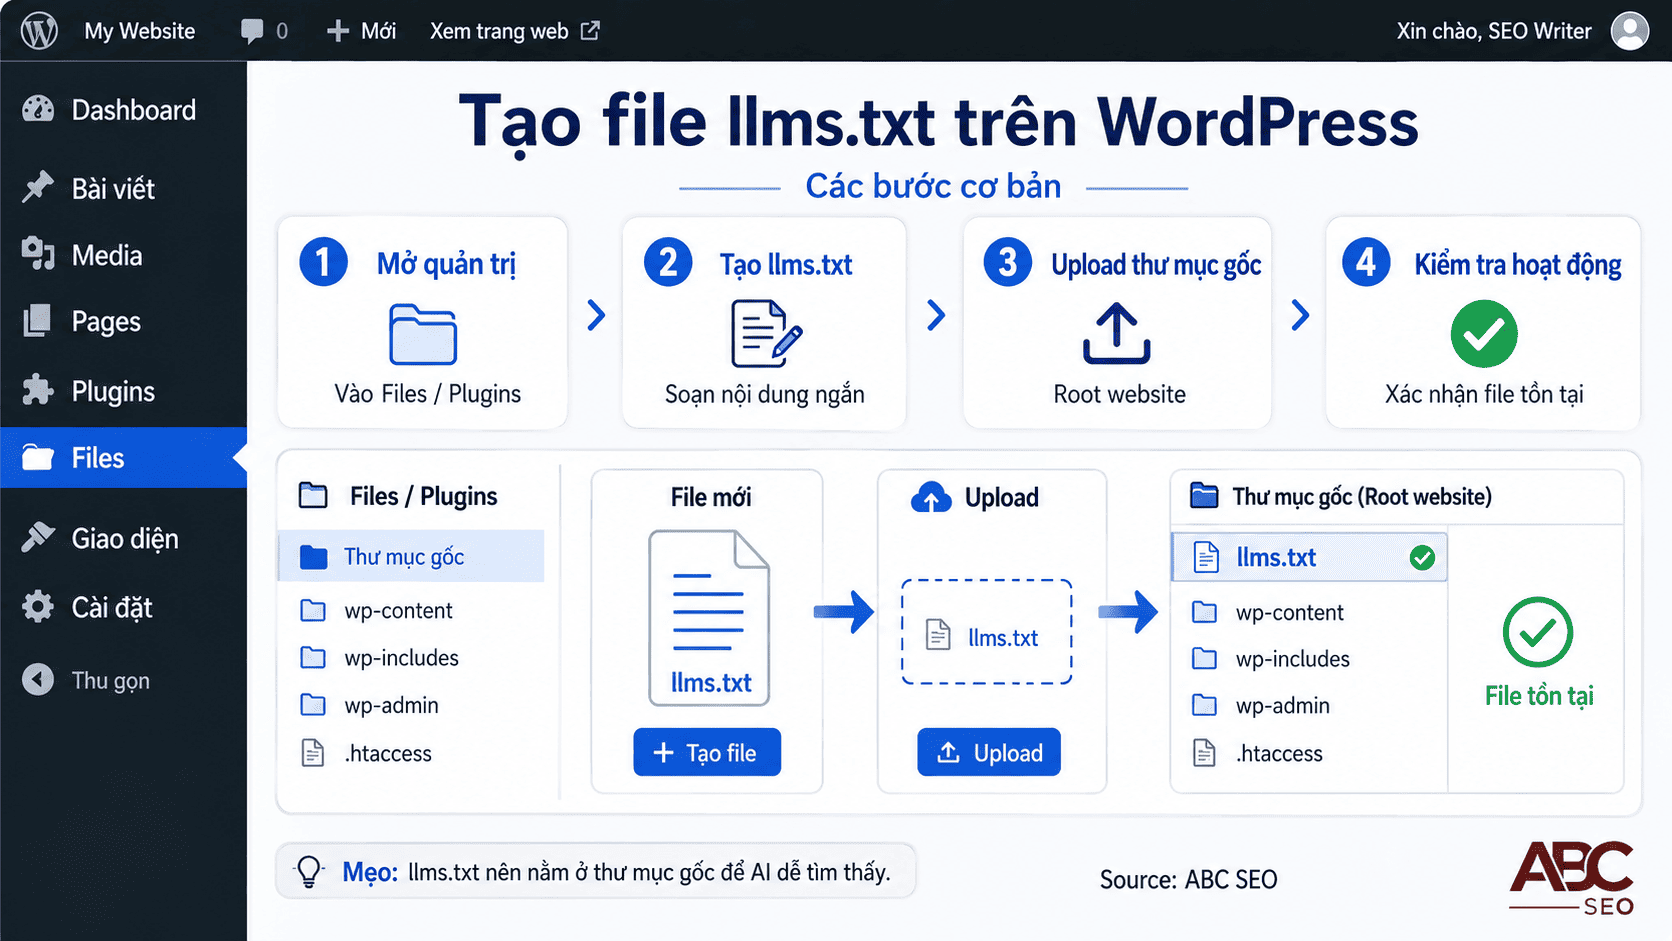Open the Media menu item

(x=123, y=255)
